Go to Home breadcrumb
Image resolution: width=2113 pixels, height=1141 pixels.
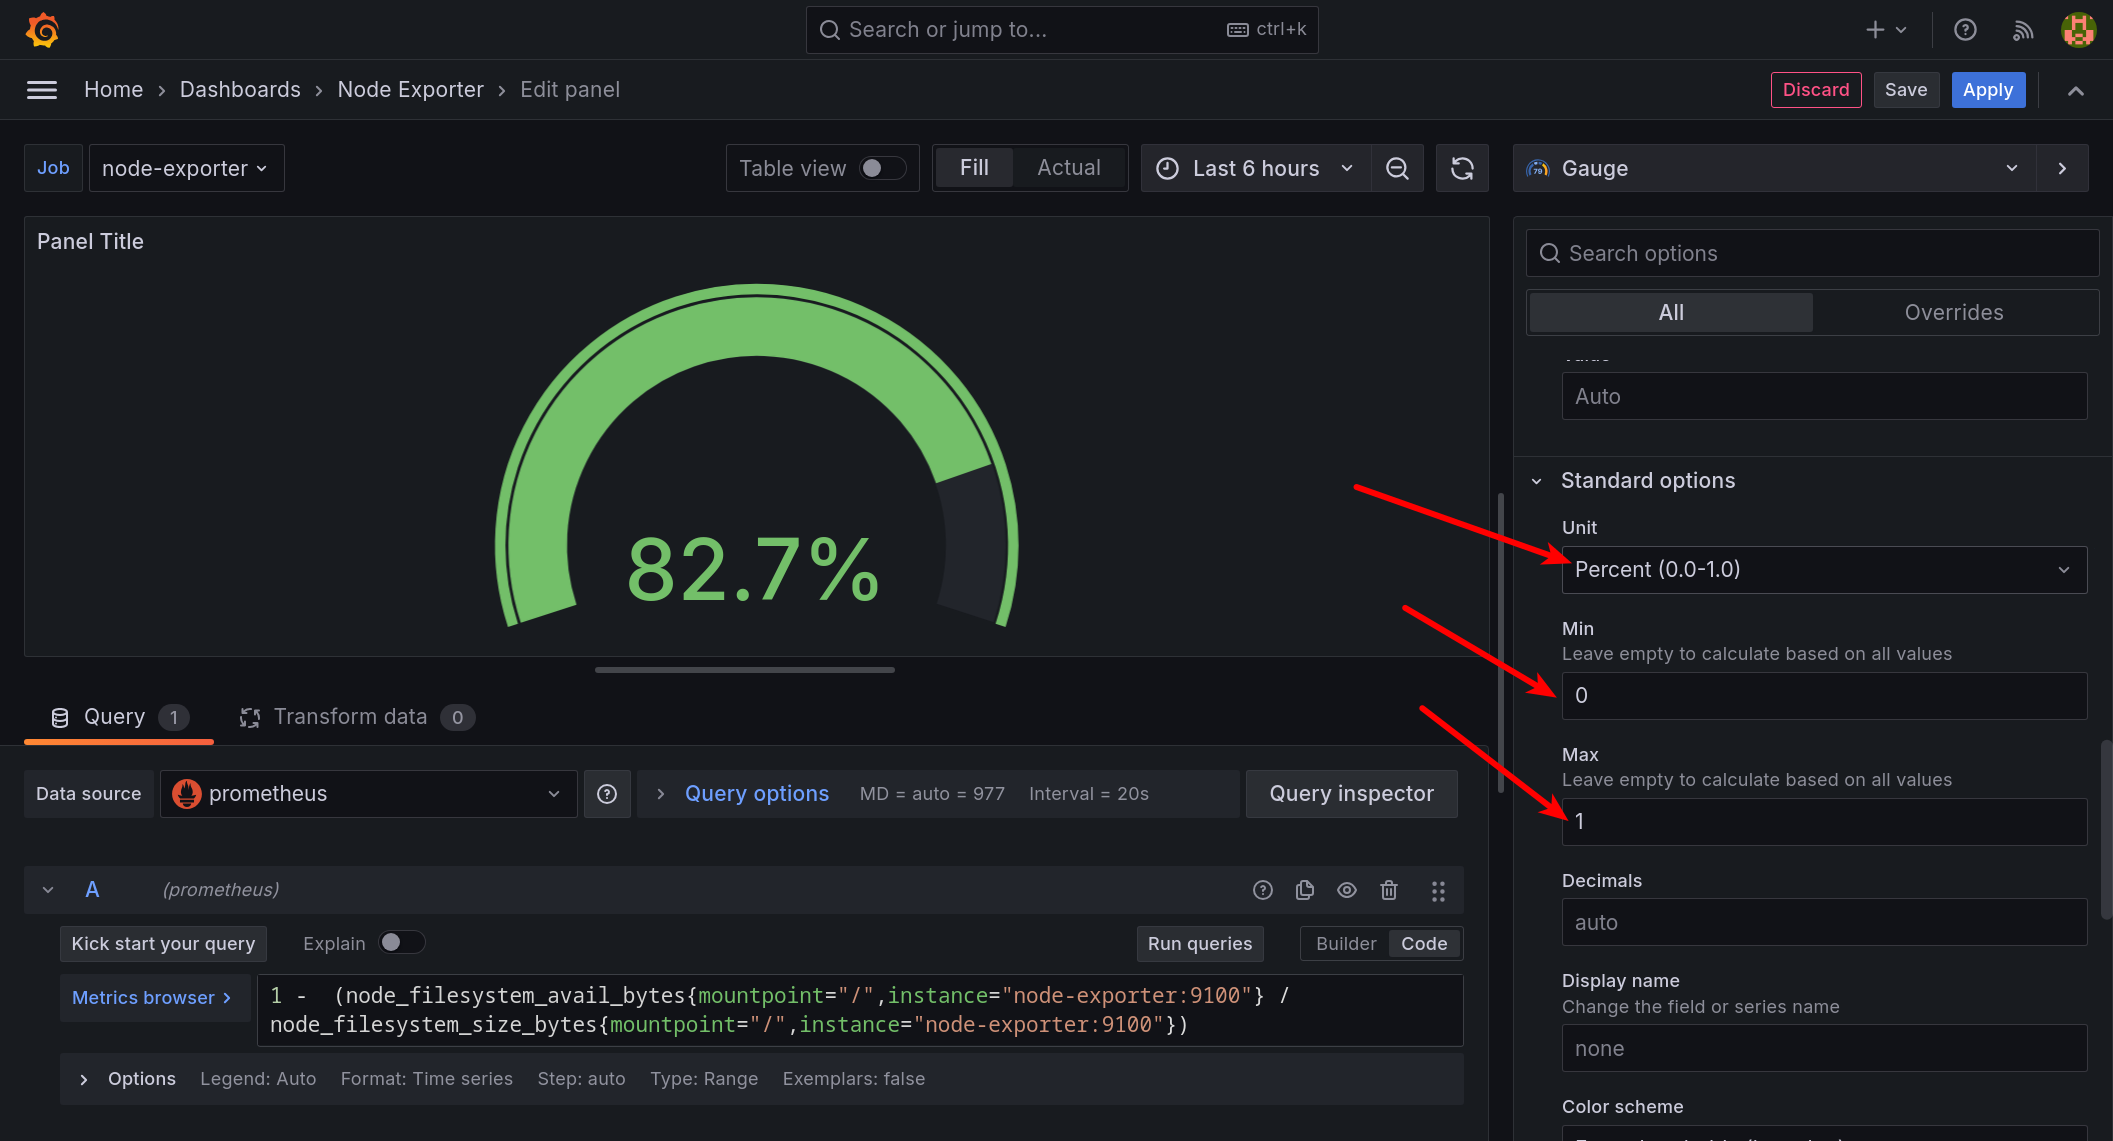113,90
